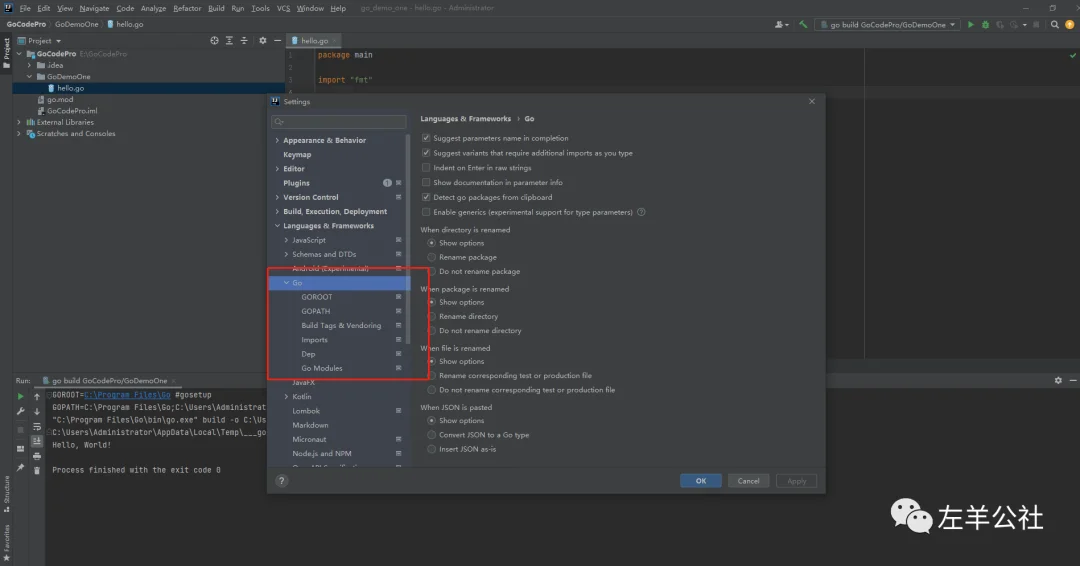This screenshot has width=1080, height=566.
Task: Click the print icon in Run console
Action: (x=37, y=456)
